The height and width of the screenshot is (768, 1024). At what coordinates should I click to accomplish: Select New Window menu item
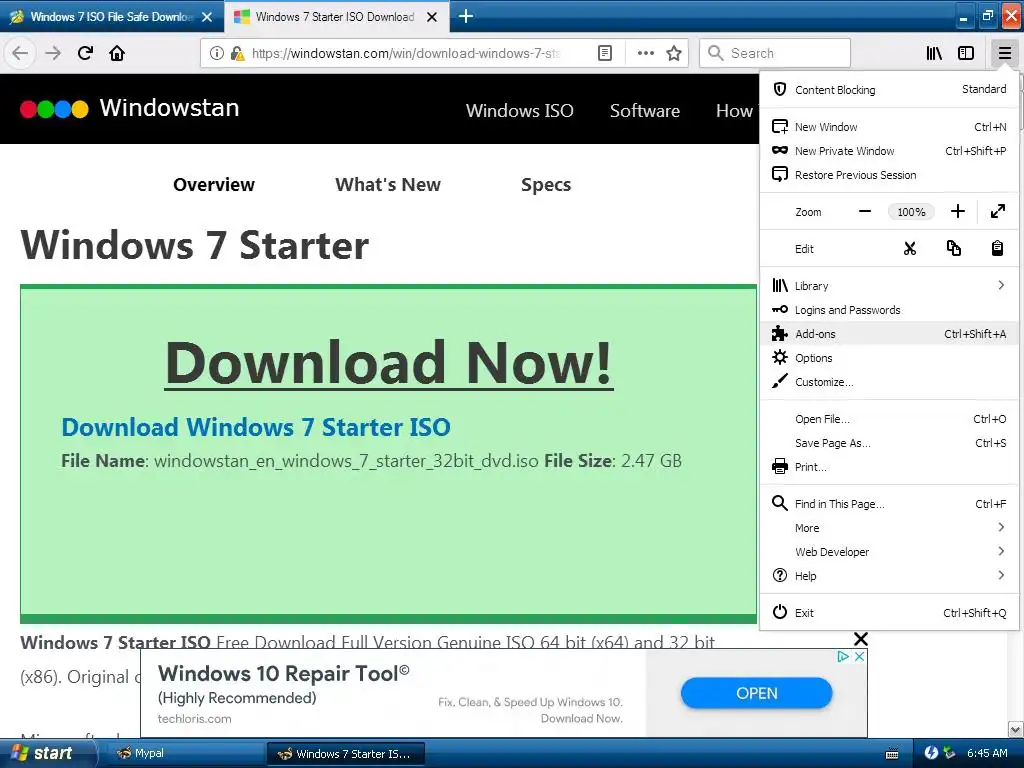[889, 127]
